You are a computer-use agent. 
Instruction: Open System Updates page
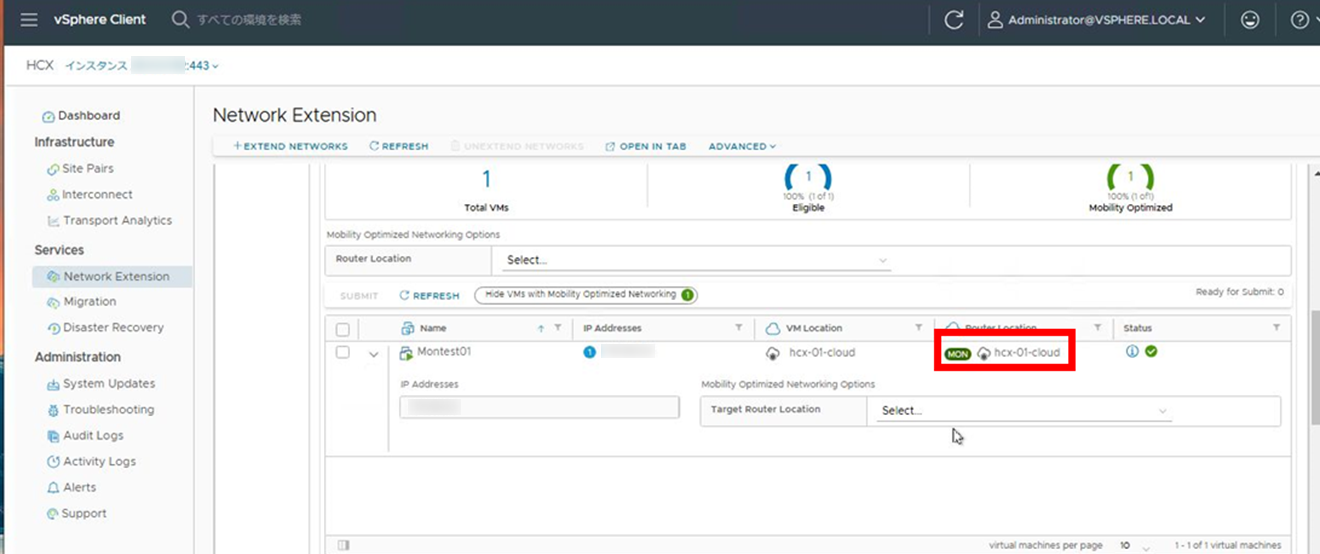pyautogui.click(x=101, y=384)
